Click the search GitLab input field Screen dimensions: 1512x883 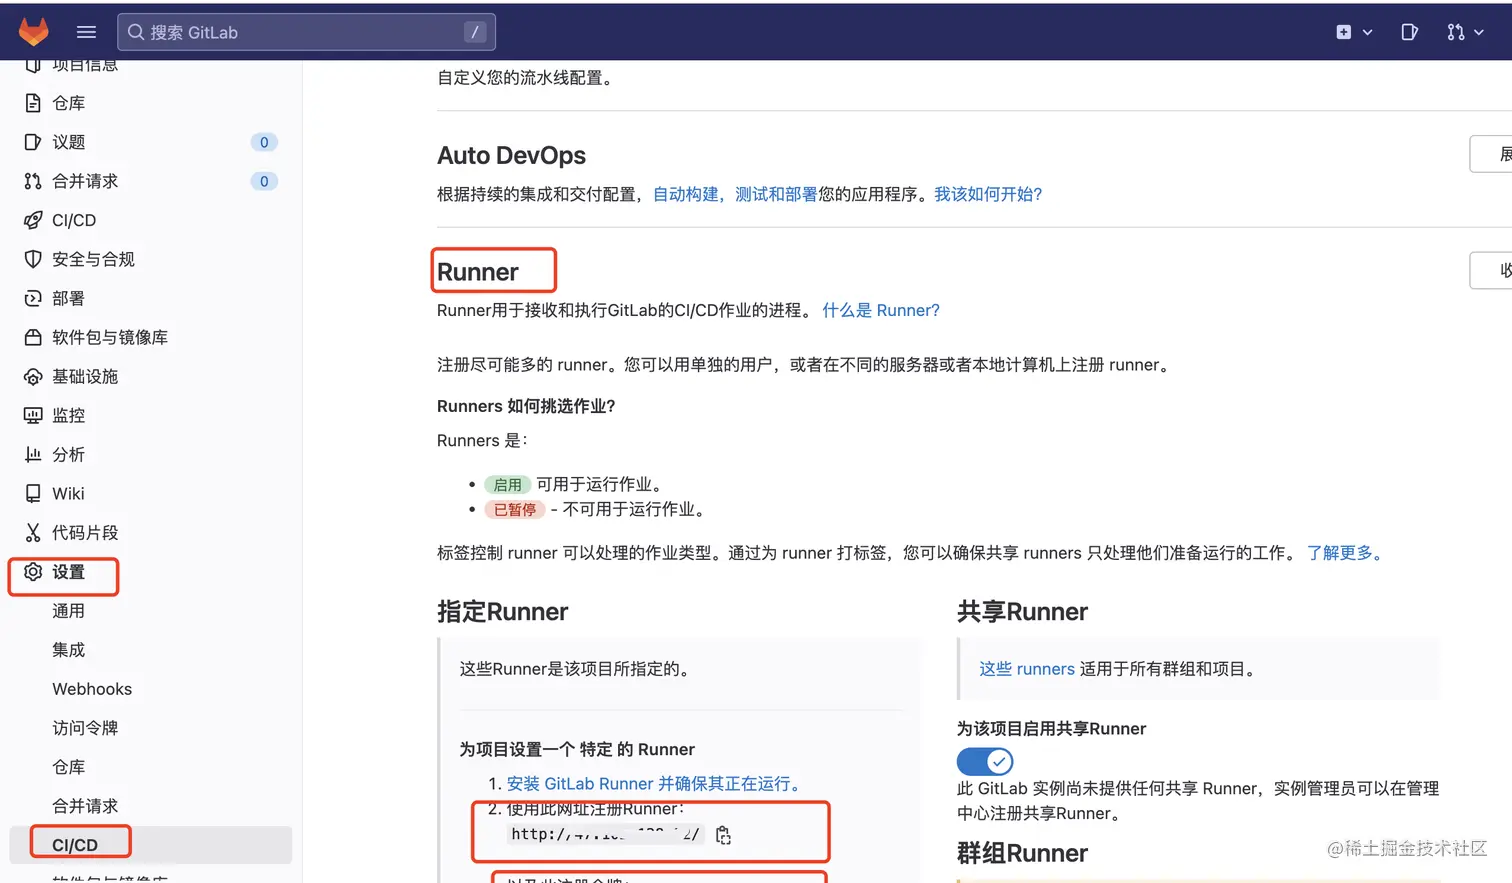tap(306, 32)
